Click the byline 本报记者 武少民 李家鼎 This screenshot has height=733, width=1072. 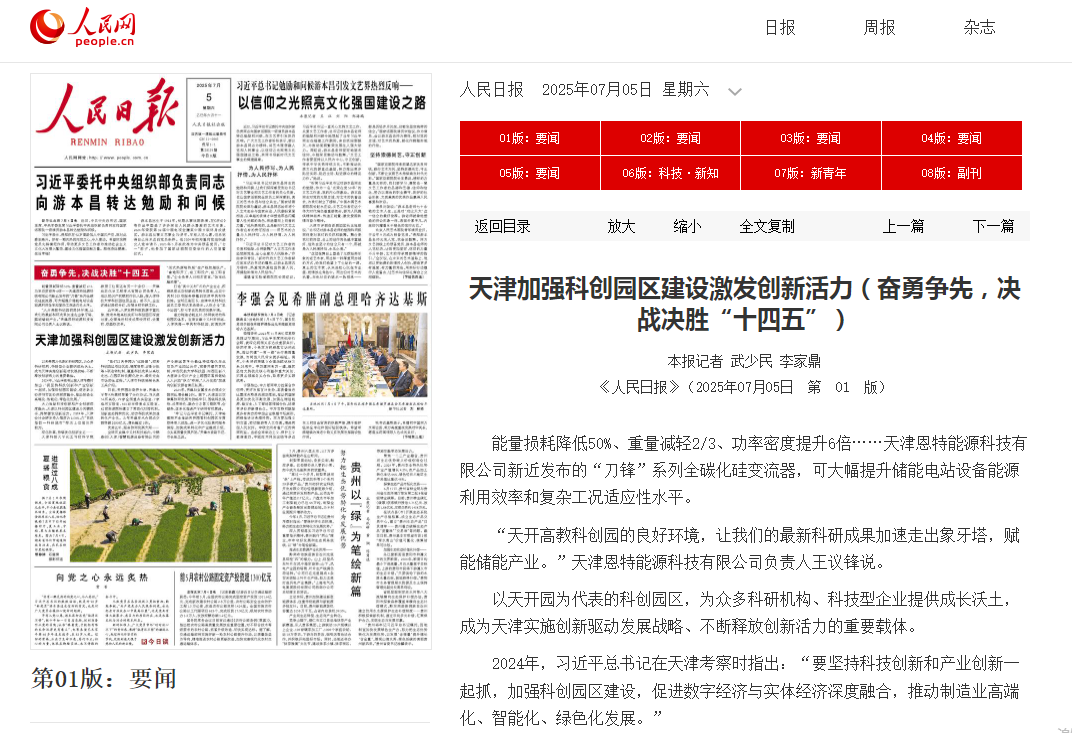(x=744, y=361)
